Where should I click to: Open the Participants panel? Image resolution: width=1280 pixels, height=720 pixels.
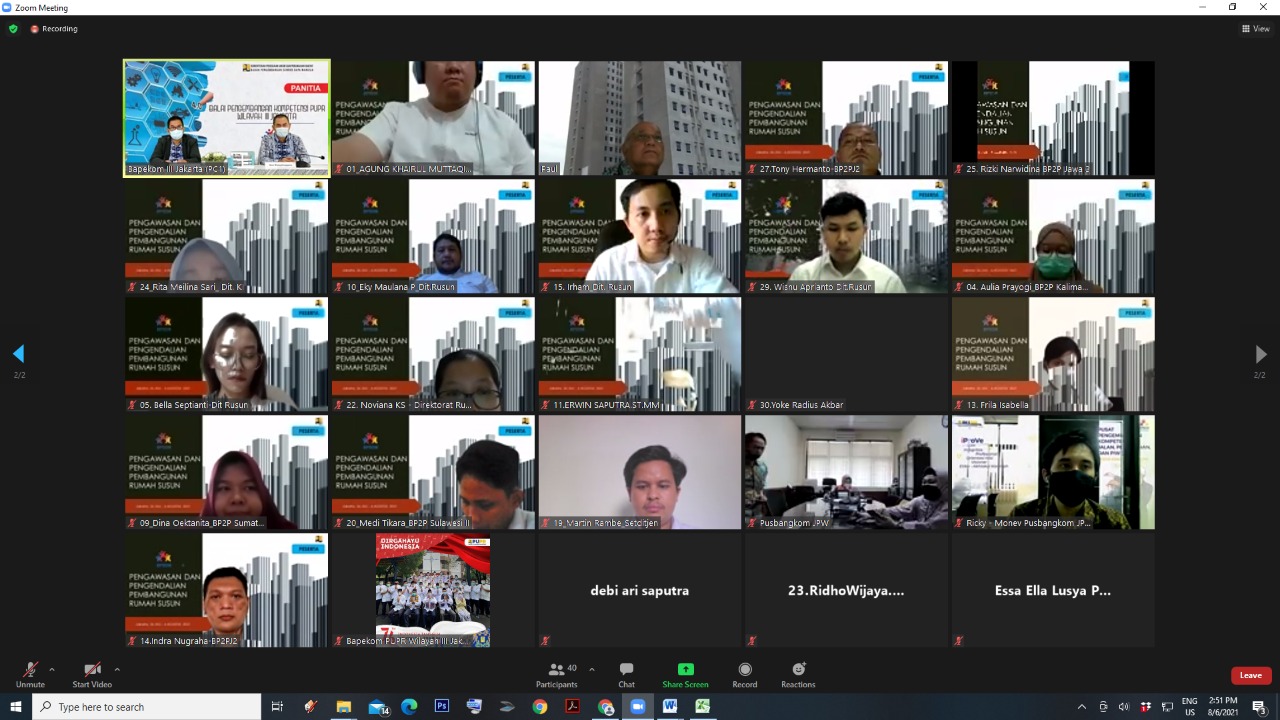point(556,675)
